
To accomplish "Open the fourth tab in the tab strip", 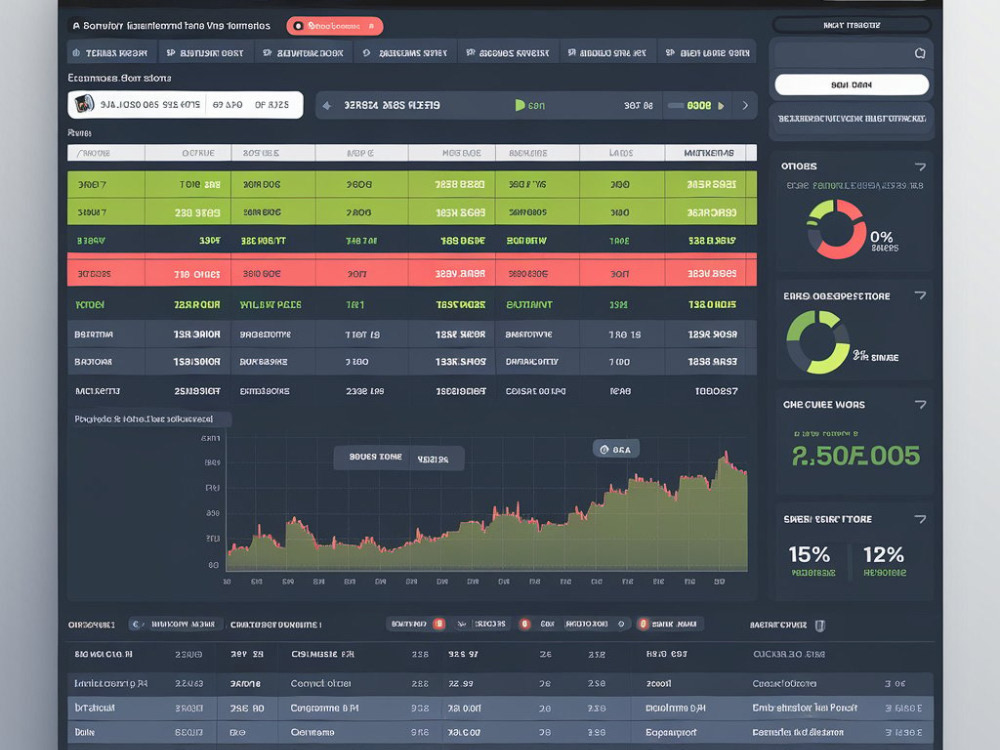I will tap(405, 53).
